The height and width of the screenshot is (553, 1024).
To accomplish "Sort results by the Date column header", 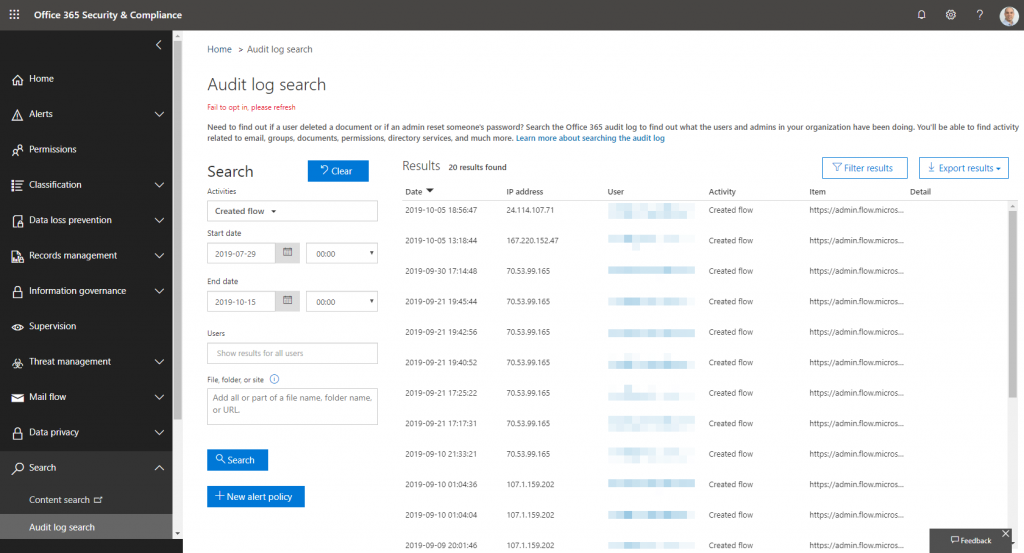I will pyautogui.click(x=414, y=191).
